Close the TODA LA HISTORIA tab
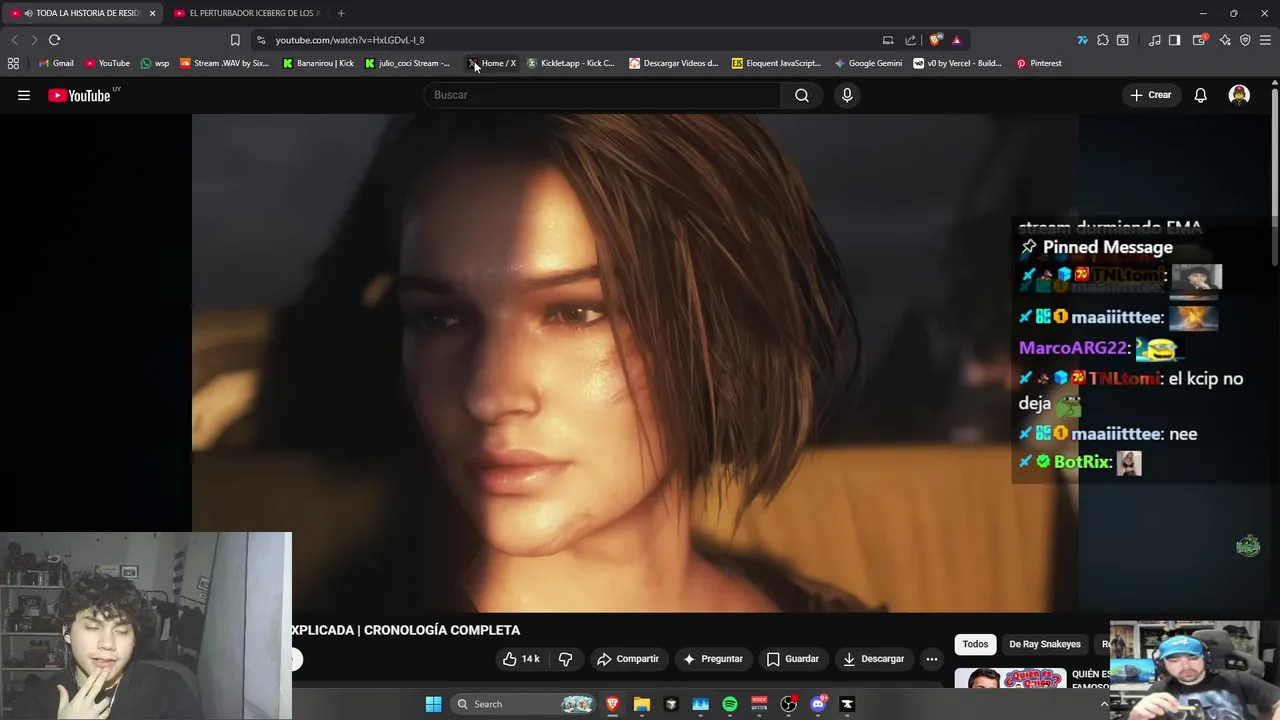The image size is (1280, 720). click(x=152, y=13)
